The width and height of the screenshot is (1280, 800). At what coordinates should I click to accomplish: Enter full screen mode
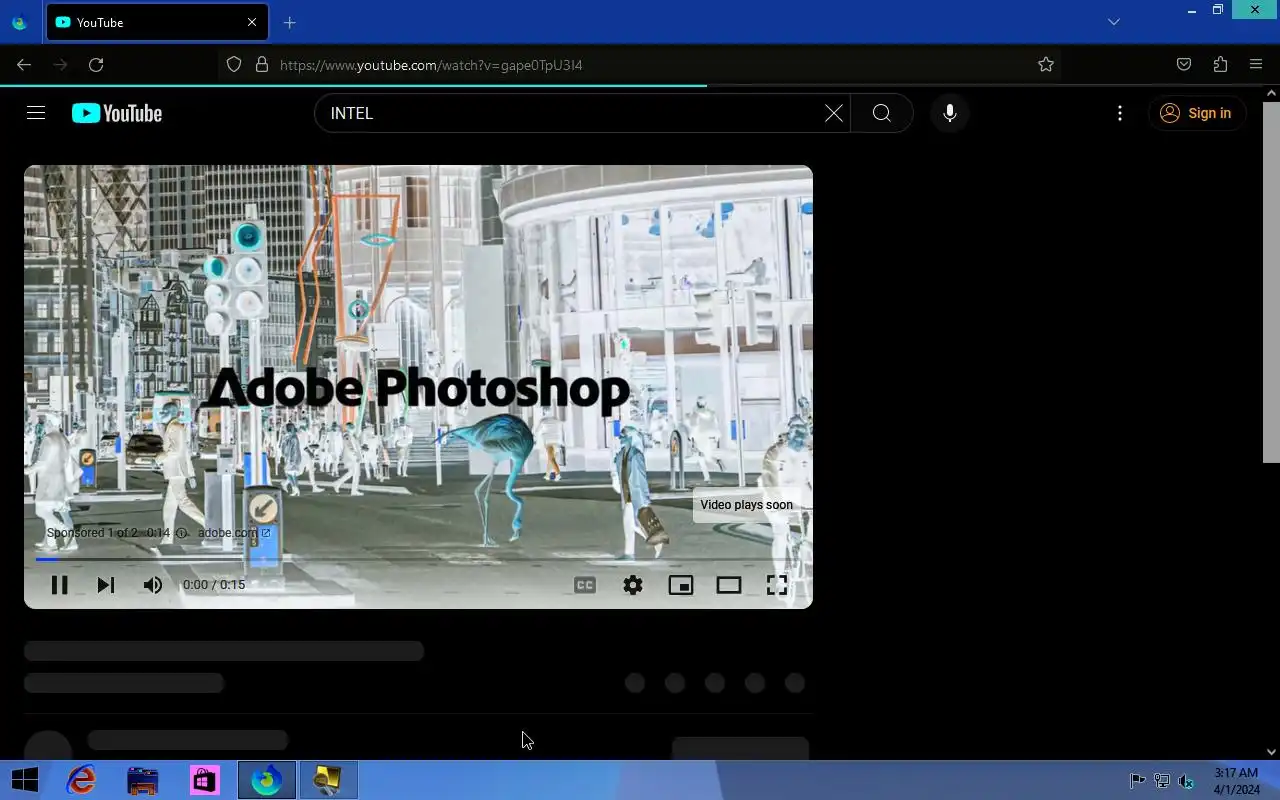click(777, 585)
